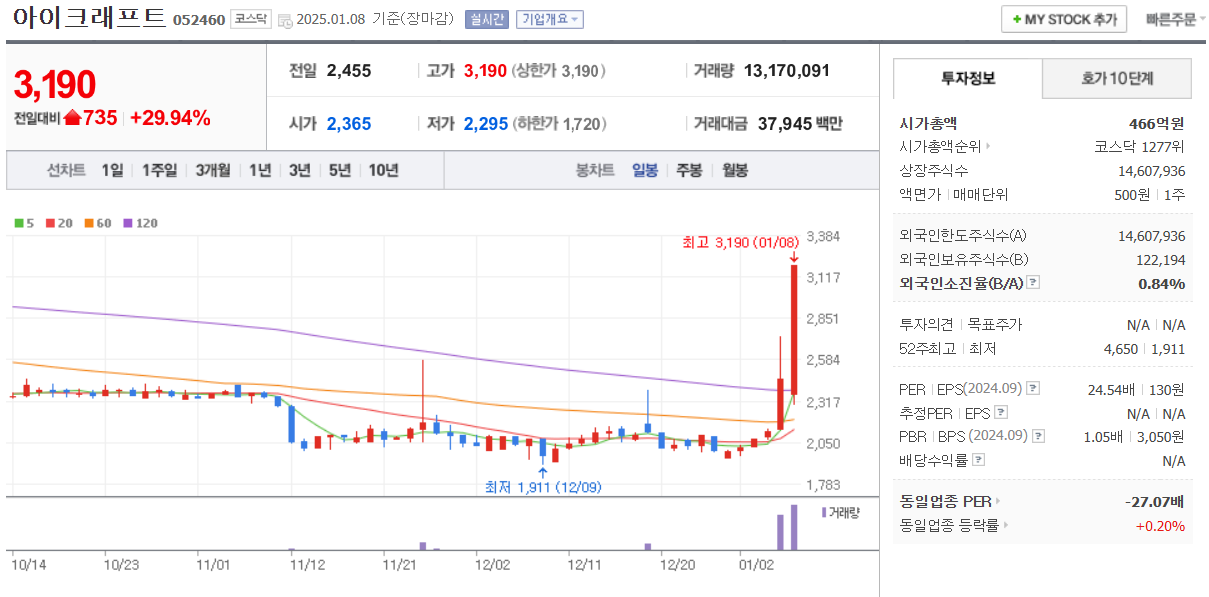Click the 최저 1,911 (12/09) chart marker

[x=543, y=487]
